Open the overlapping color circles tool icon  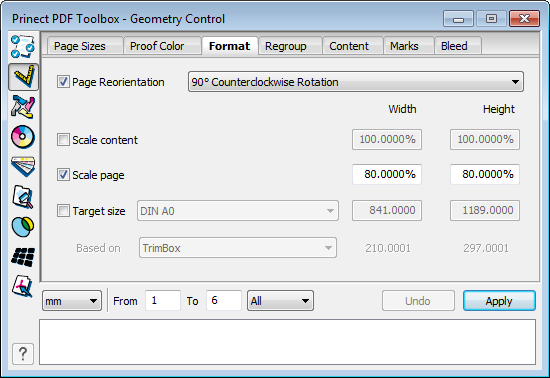pos(23,227)
